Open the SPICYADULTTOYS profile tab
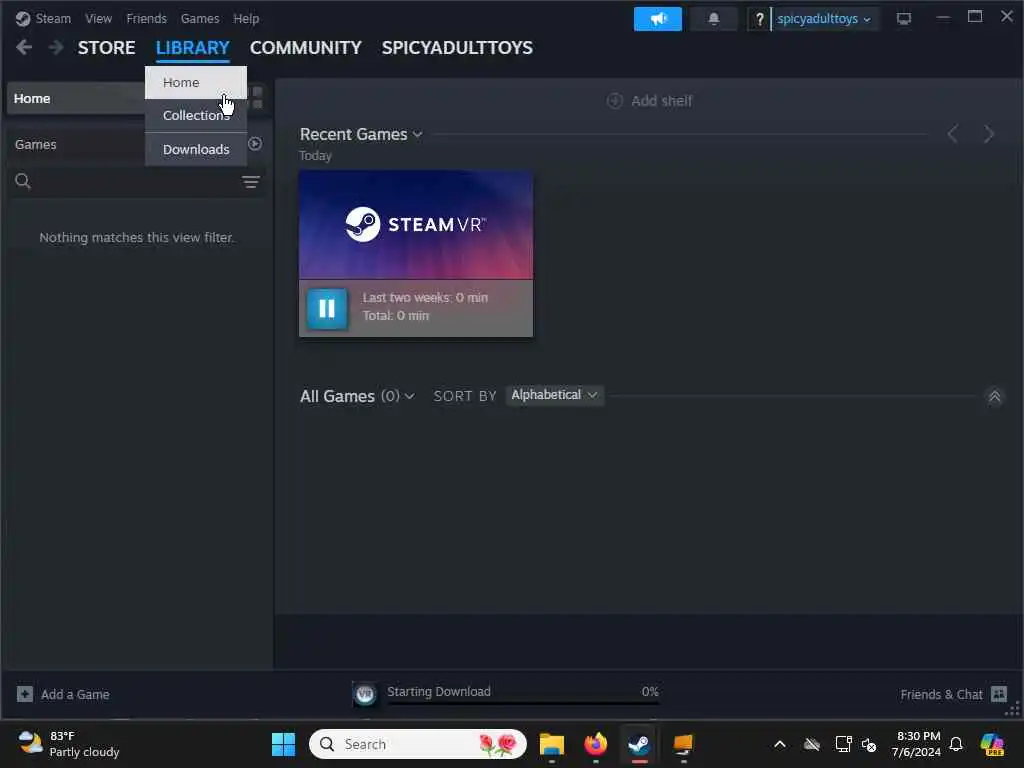This screenshot has width=1024, height=768. (457, 48)
